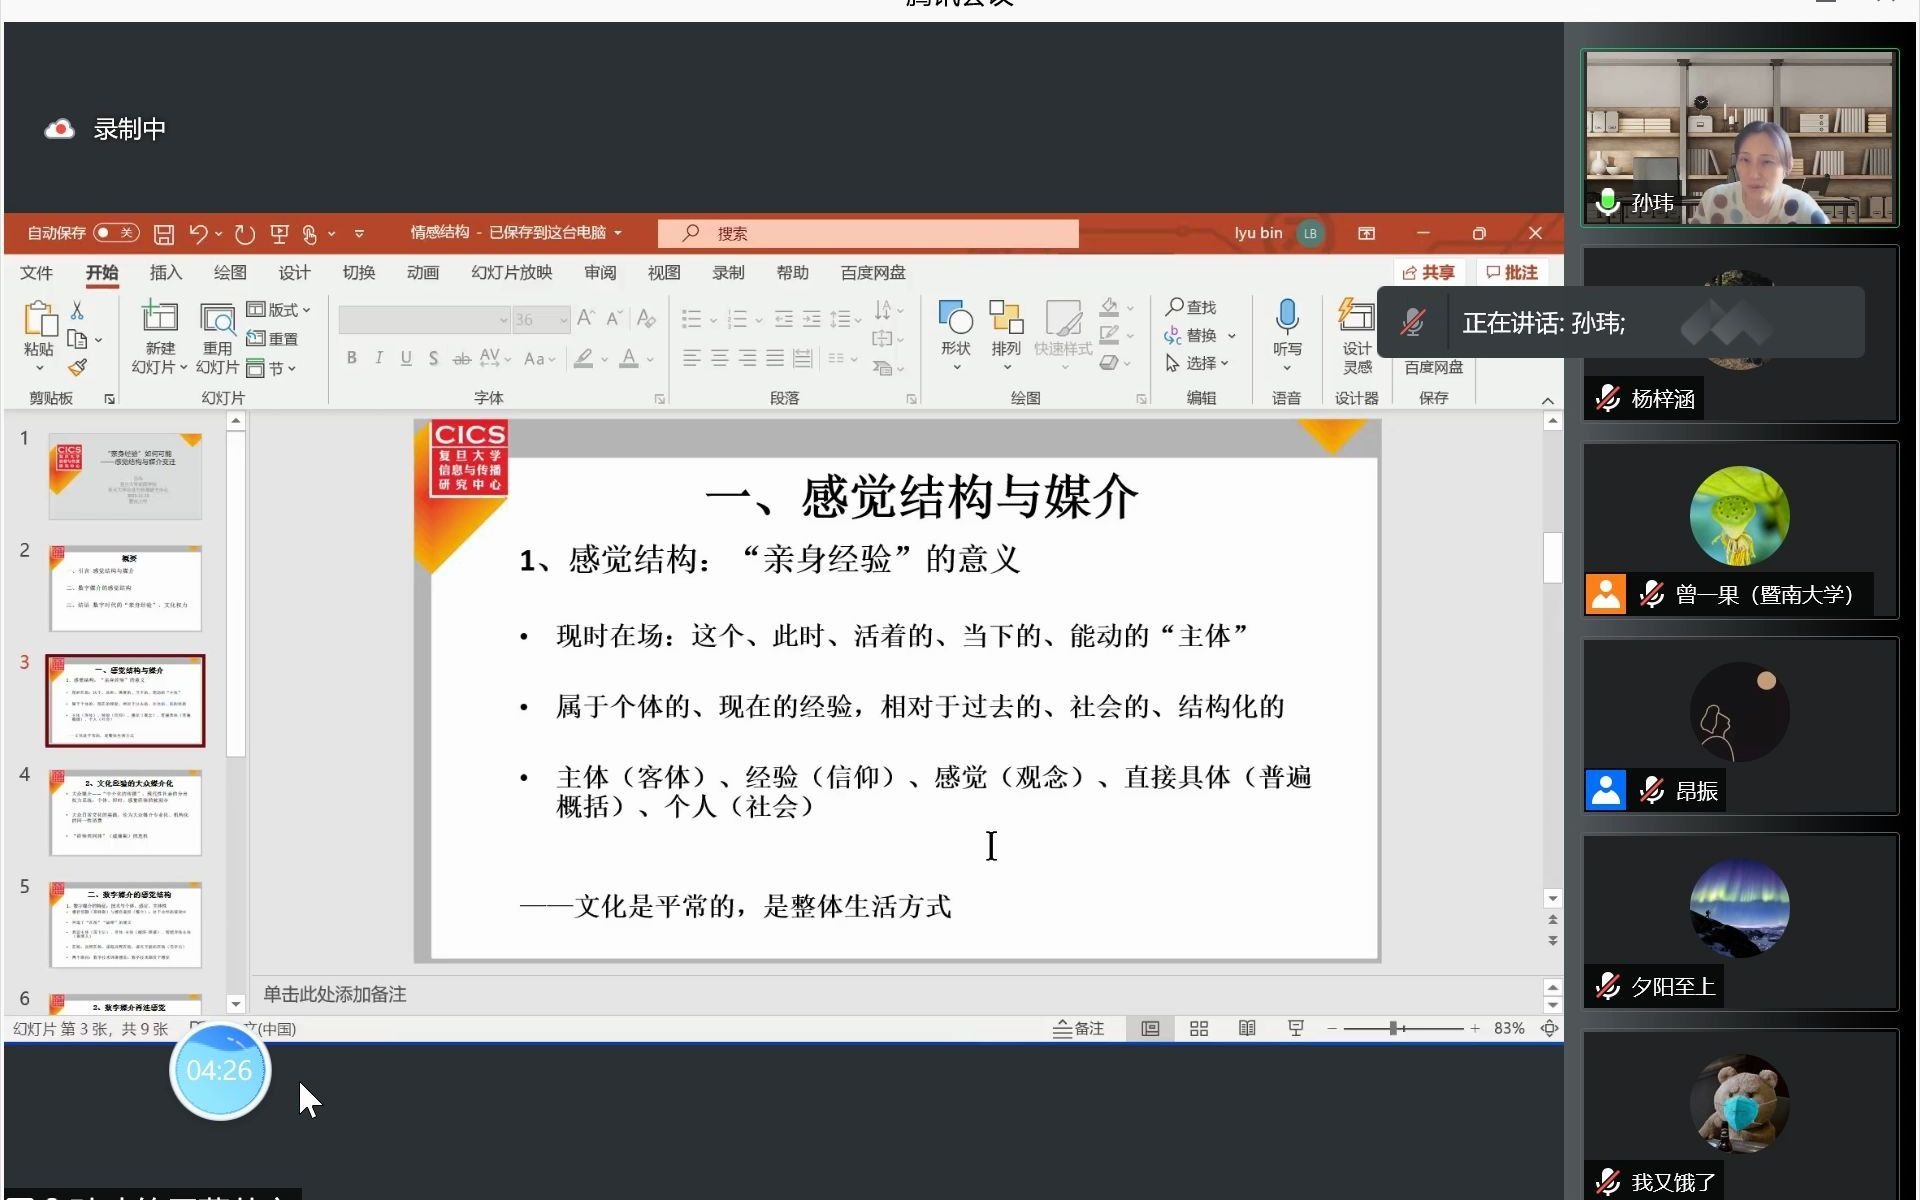Open the font name dropdown

pyautogui.click(x=503, y=320)
